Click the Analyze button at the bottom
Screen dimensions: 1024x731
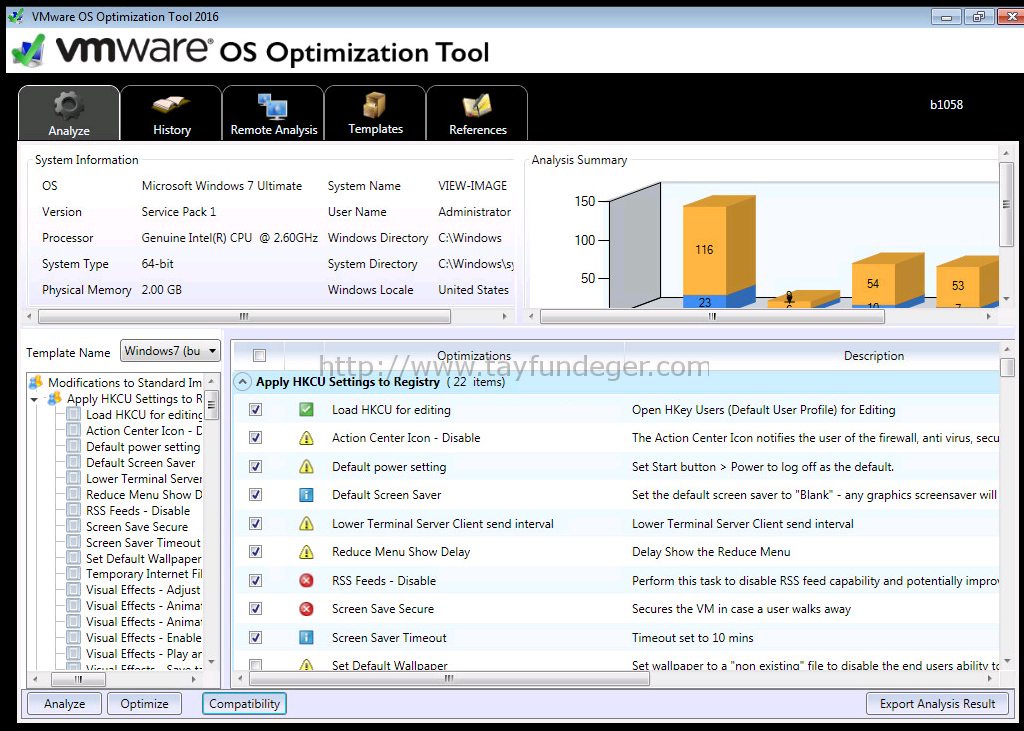pyautogui.click(x=65, y=704)
